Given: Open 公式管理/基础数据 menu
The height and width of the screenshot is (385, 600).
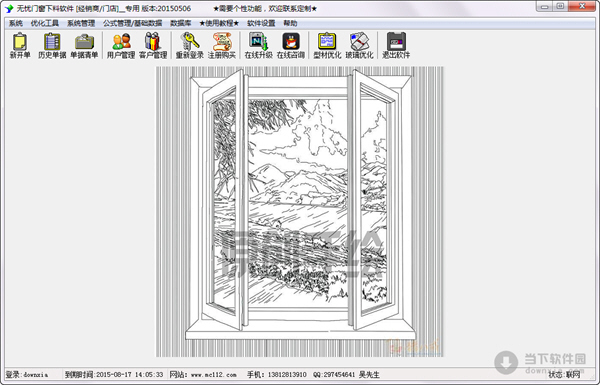Looking at the screenshot, I should [132, 23].
